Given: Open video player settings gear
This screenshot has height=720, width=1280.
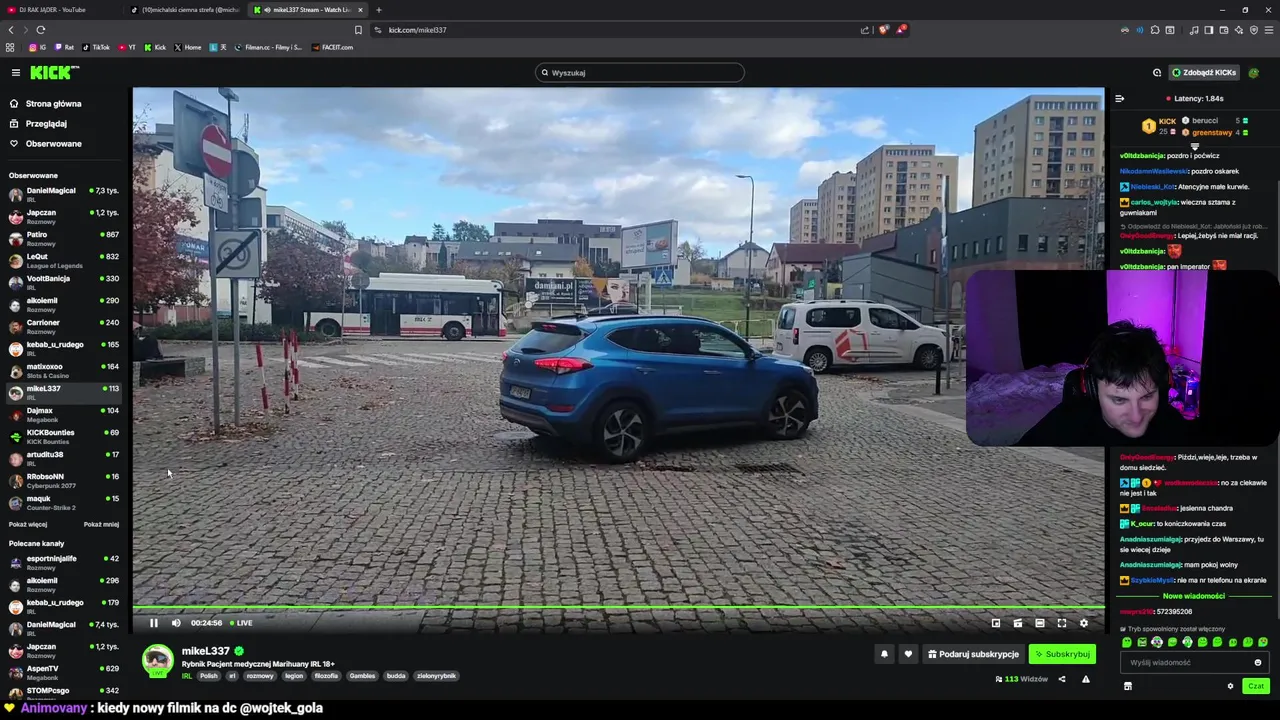Looking at the screenshot, I should [1084, 623].
